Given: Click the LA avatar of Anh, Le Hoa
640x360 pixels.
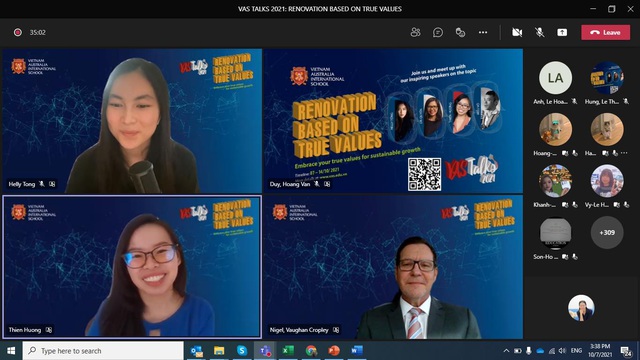Looking at the screenshot, I should click(x=555, y=78).
